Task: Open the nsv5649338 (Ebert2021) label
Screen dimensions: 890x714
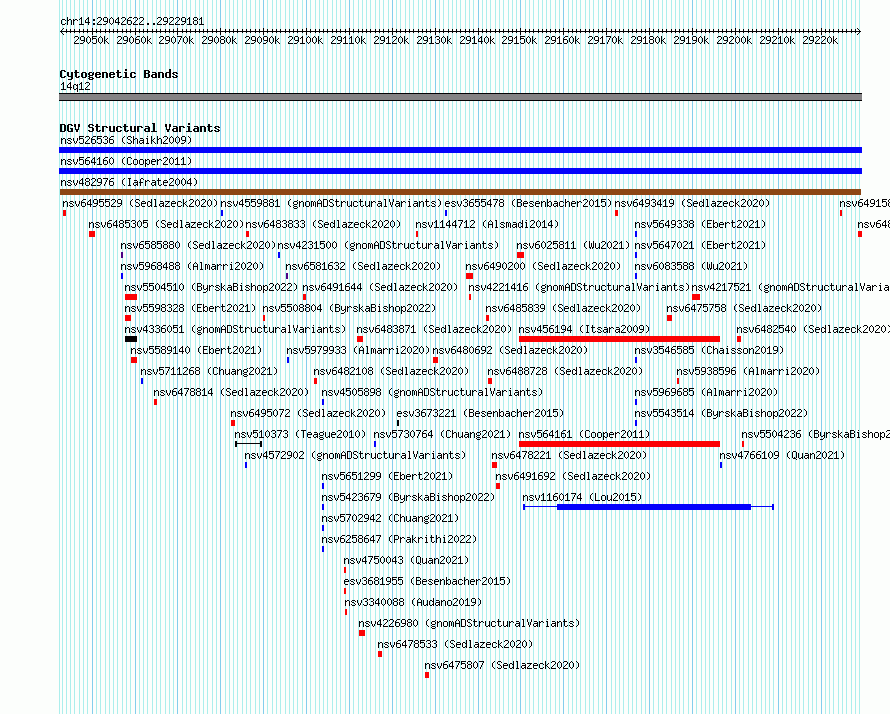Action: tap(700, 224)
